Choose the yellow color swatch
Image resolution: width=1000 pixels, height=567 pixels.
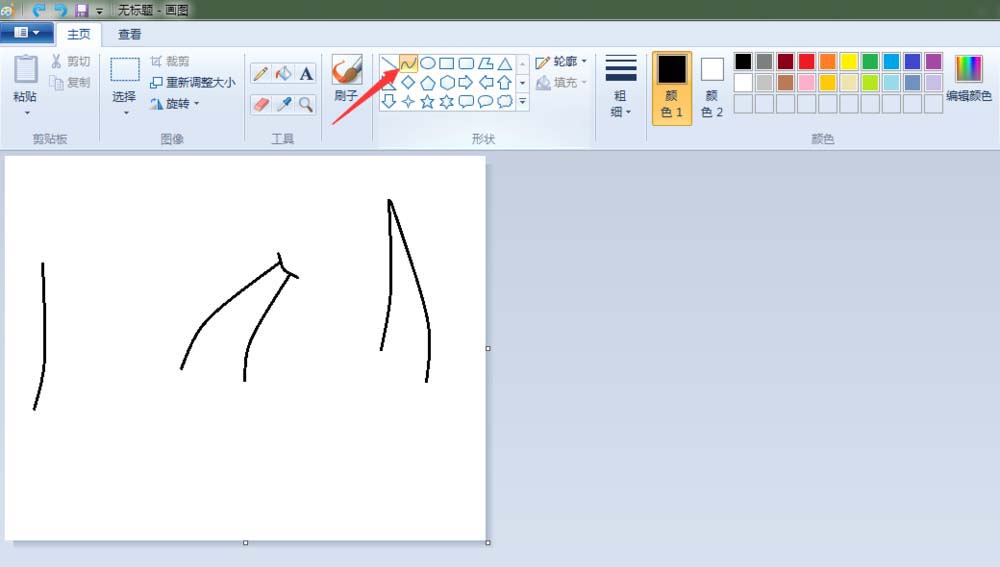[x=849, y=61]
